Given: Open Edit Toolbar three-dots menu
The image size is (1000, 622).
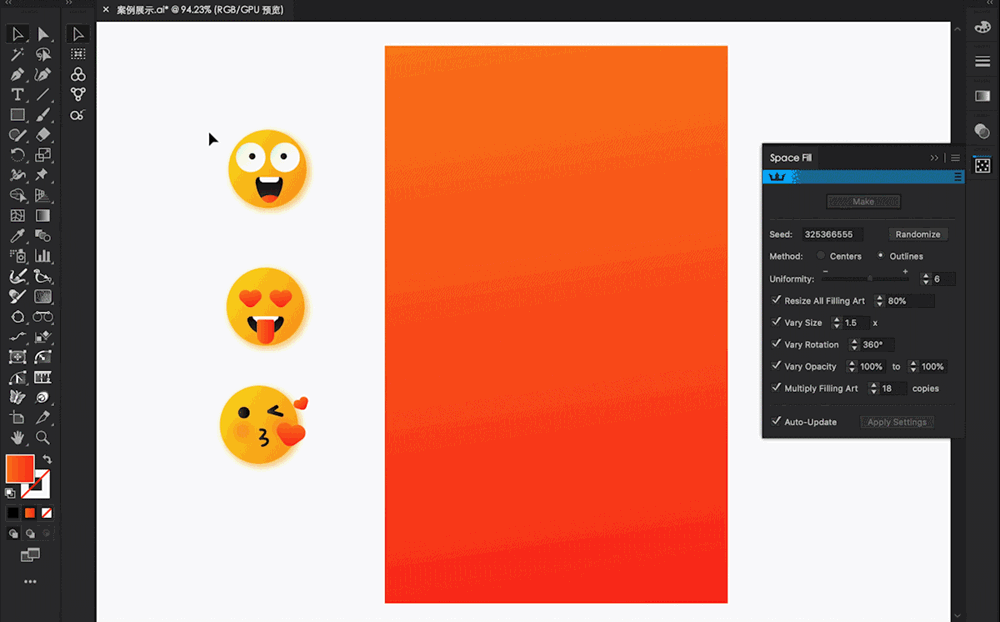Looking at the screenshot, I should (30, 581).
